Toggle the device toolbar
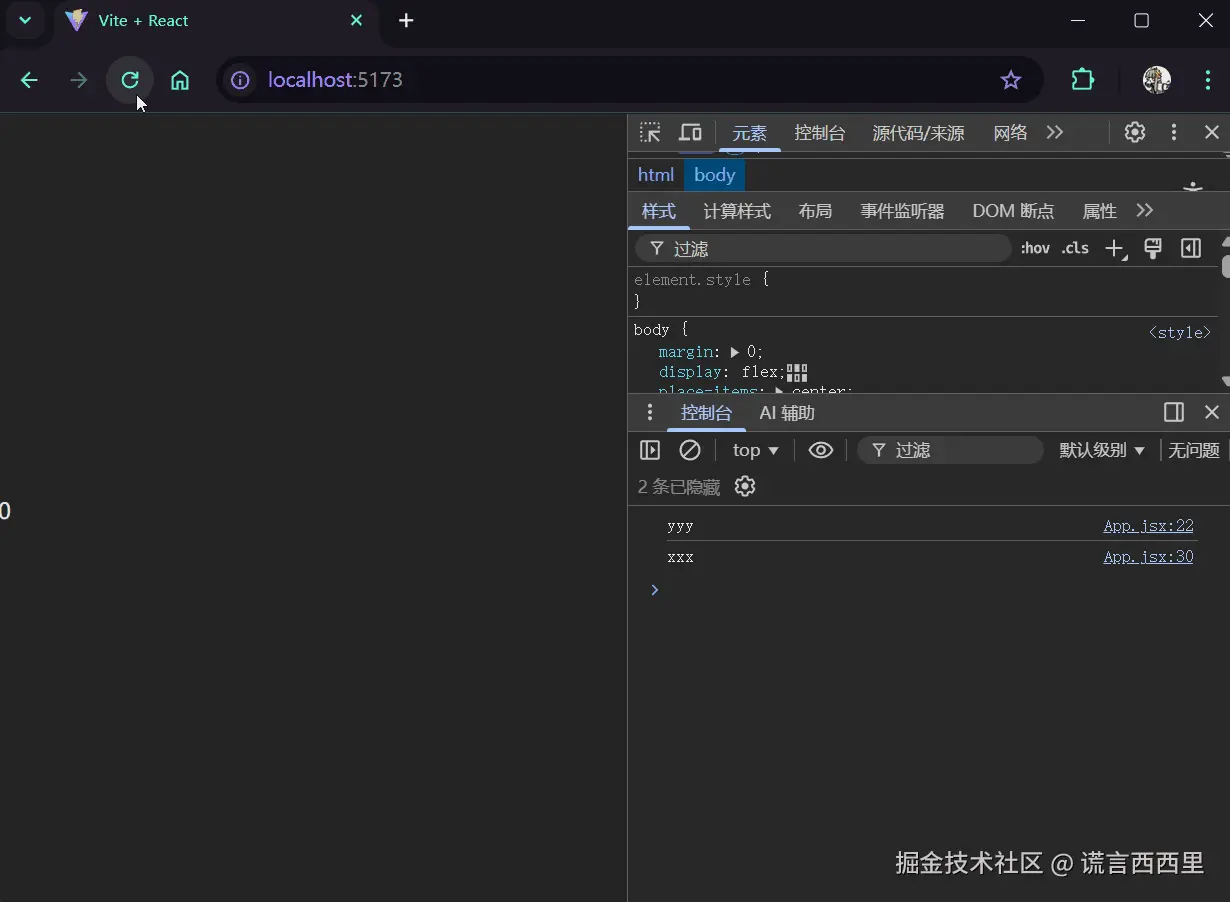Screen dimensions: 1230x902 click(x=690, y=132)
